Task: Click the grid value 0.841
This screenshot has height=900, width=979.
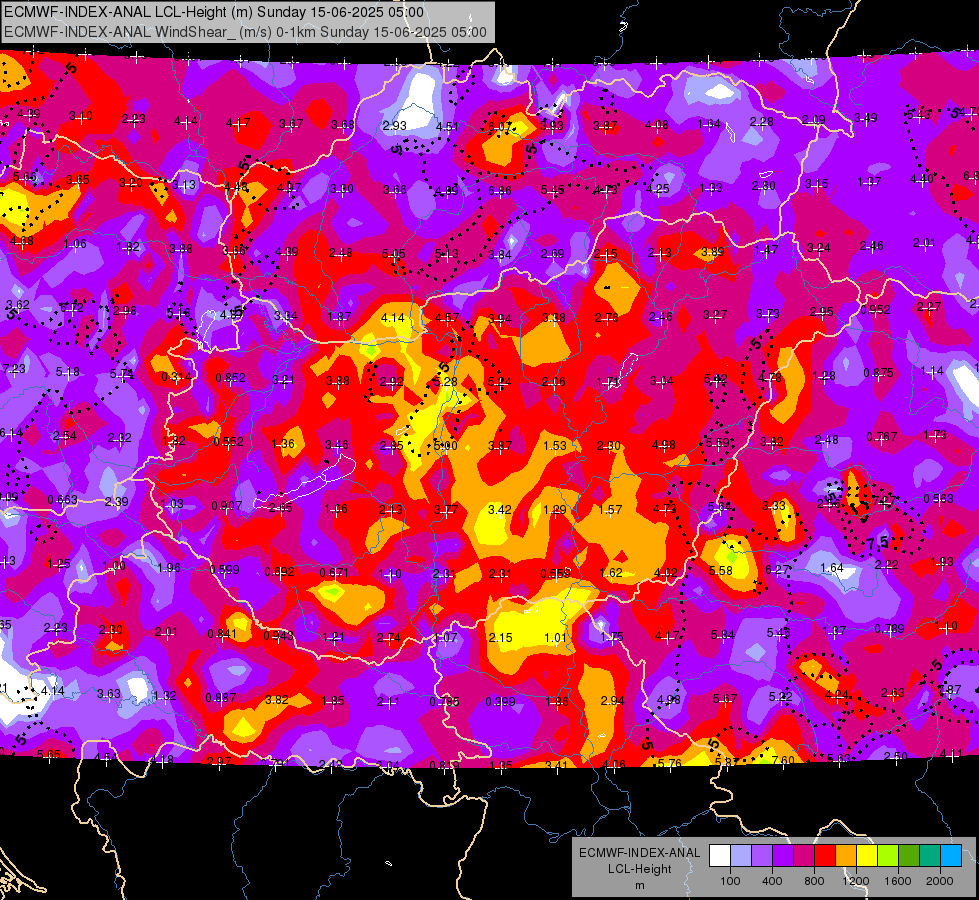Action: (222, 634)
